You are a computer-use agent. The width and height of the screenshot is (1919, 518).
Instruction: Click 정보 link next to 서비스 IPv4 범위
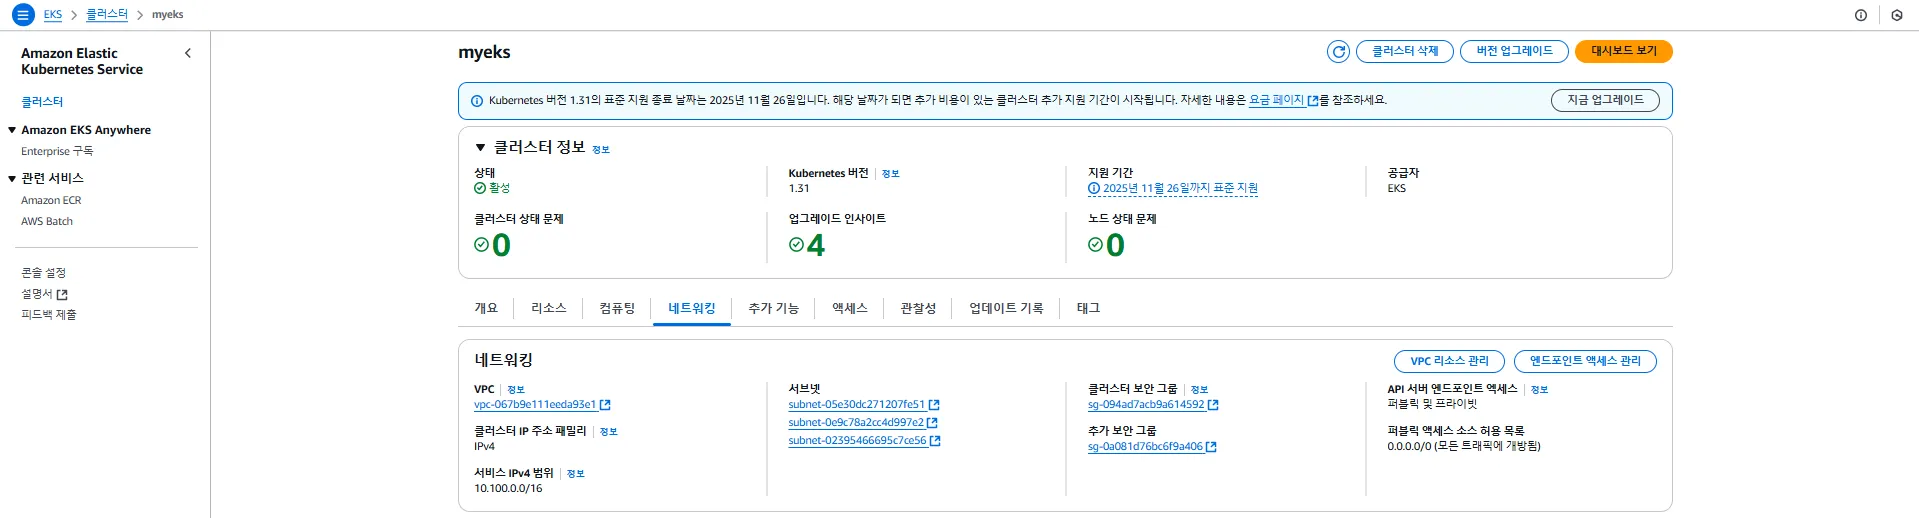[x=576, y=474]
